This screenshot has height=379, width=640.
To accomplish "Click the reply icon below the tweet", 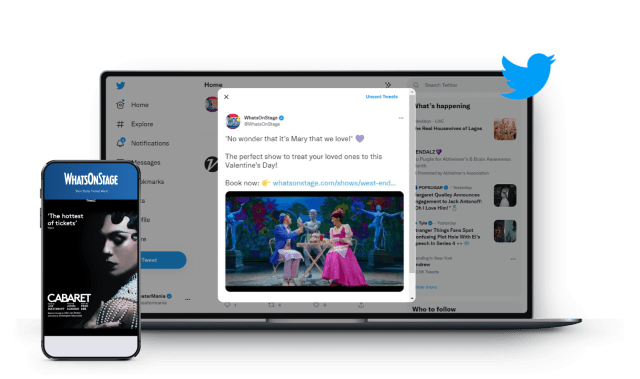I will point(227,305).
